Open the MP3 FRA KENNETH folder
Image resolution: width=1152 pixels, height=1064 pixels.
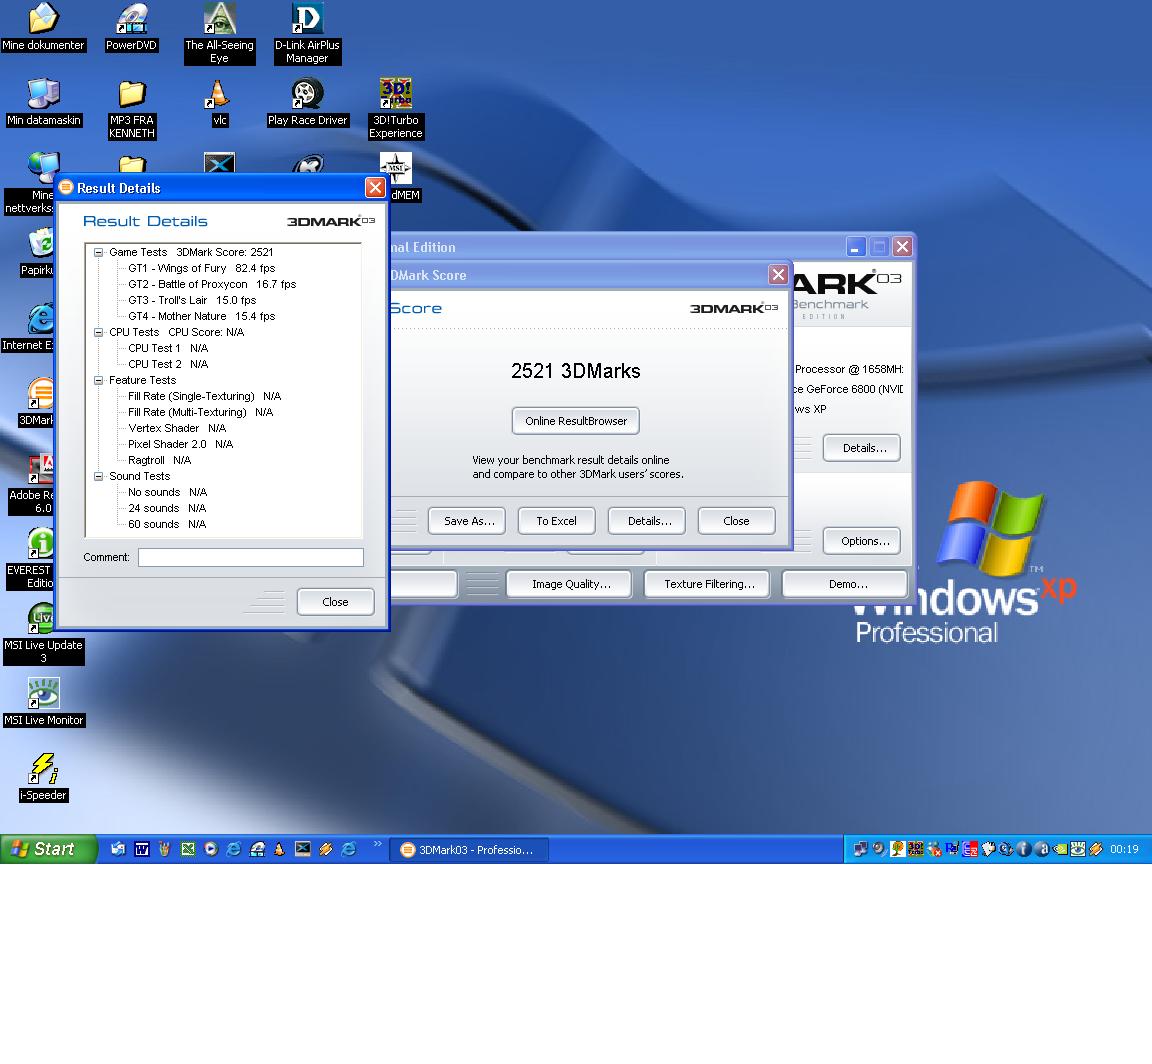click(x=132, y=109)
